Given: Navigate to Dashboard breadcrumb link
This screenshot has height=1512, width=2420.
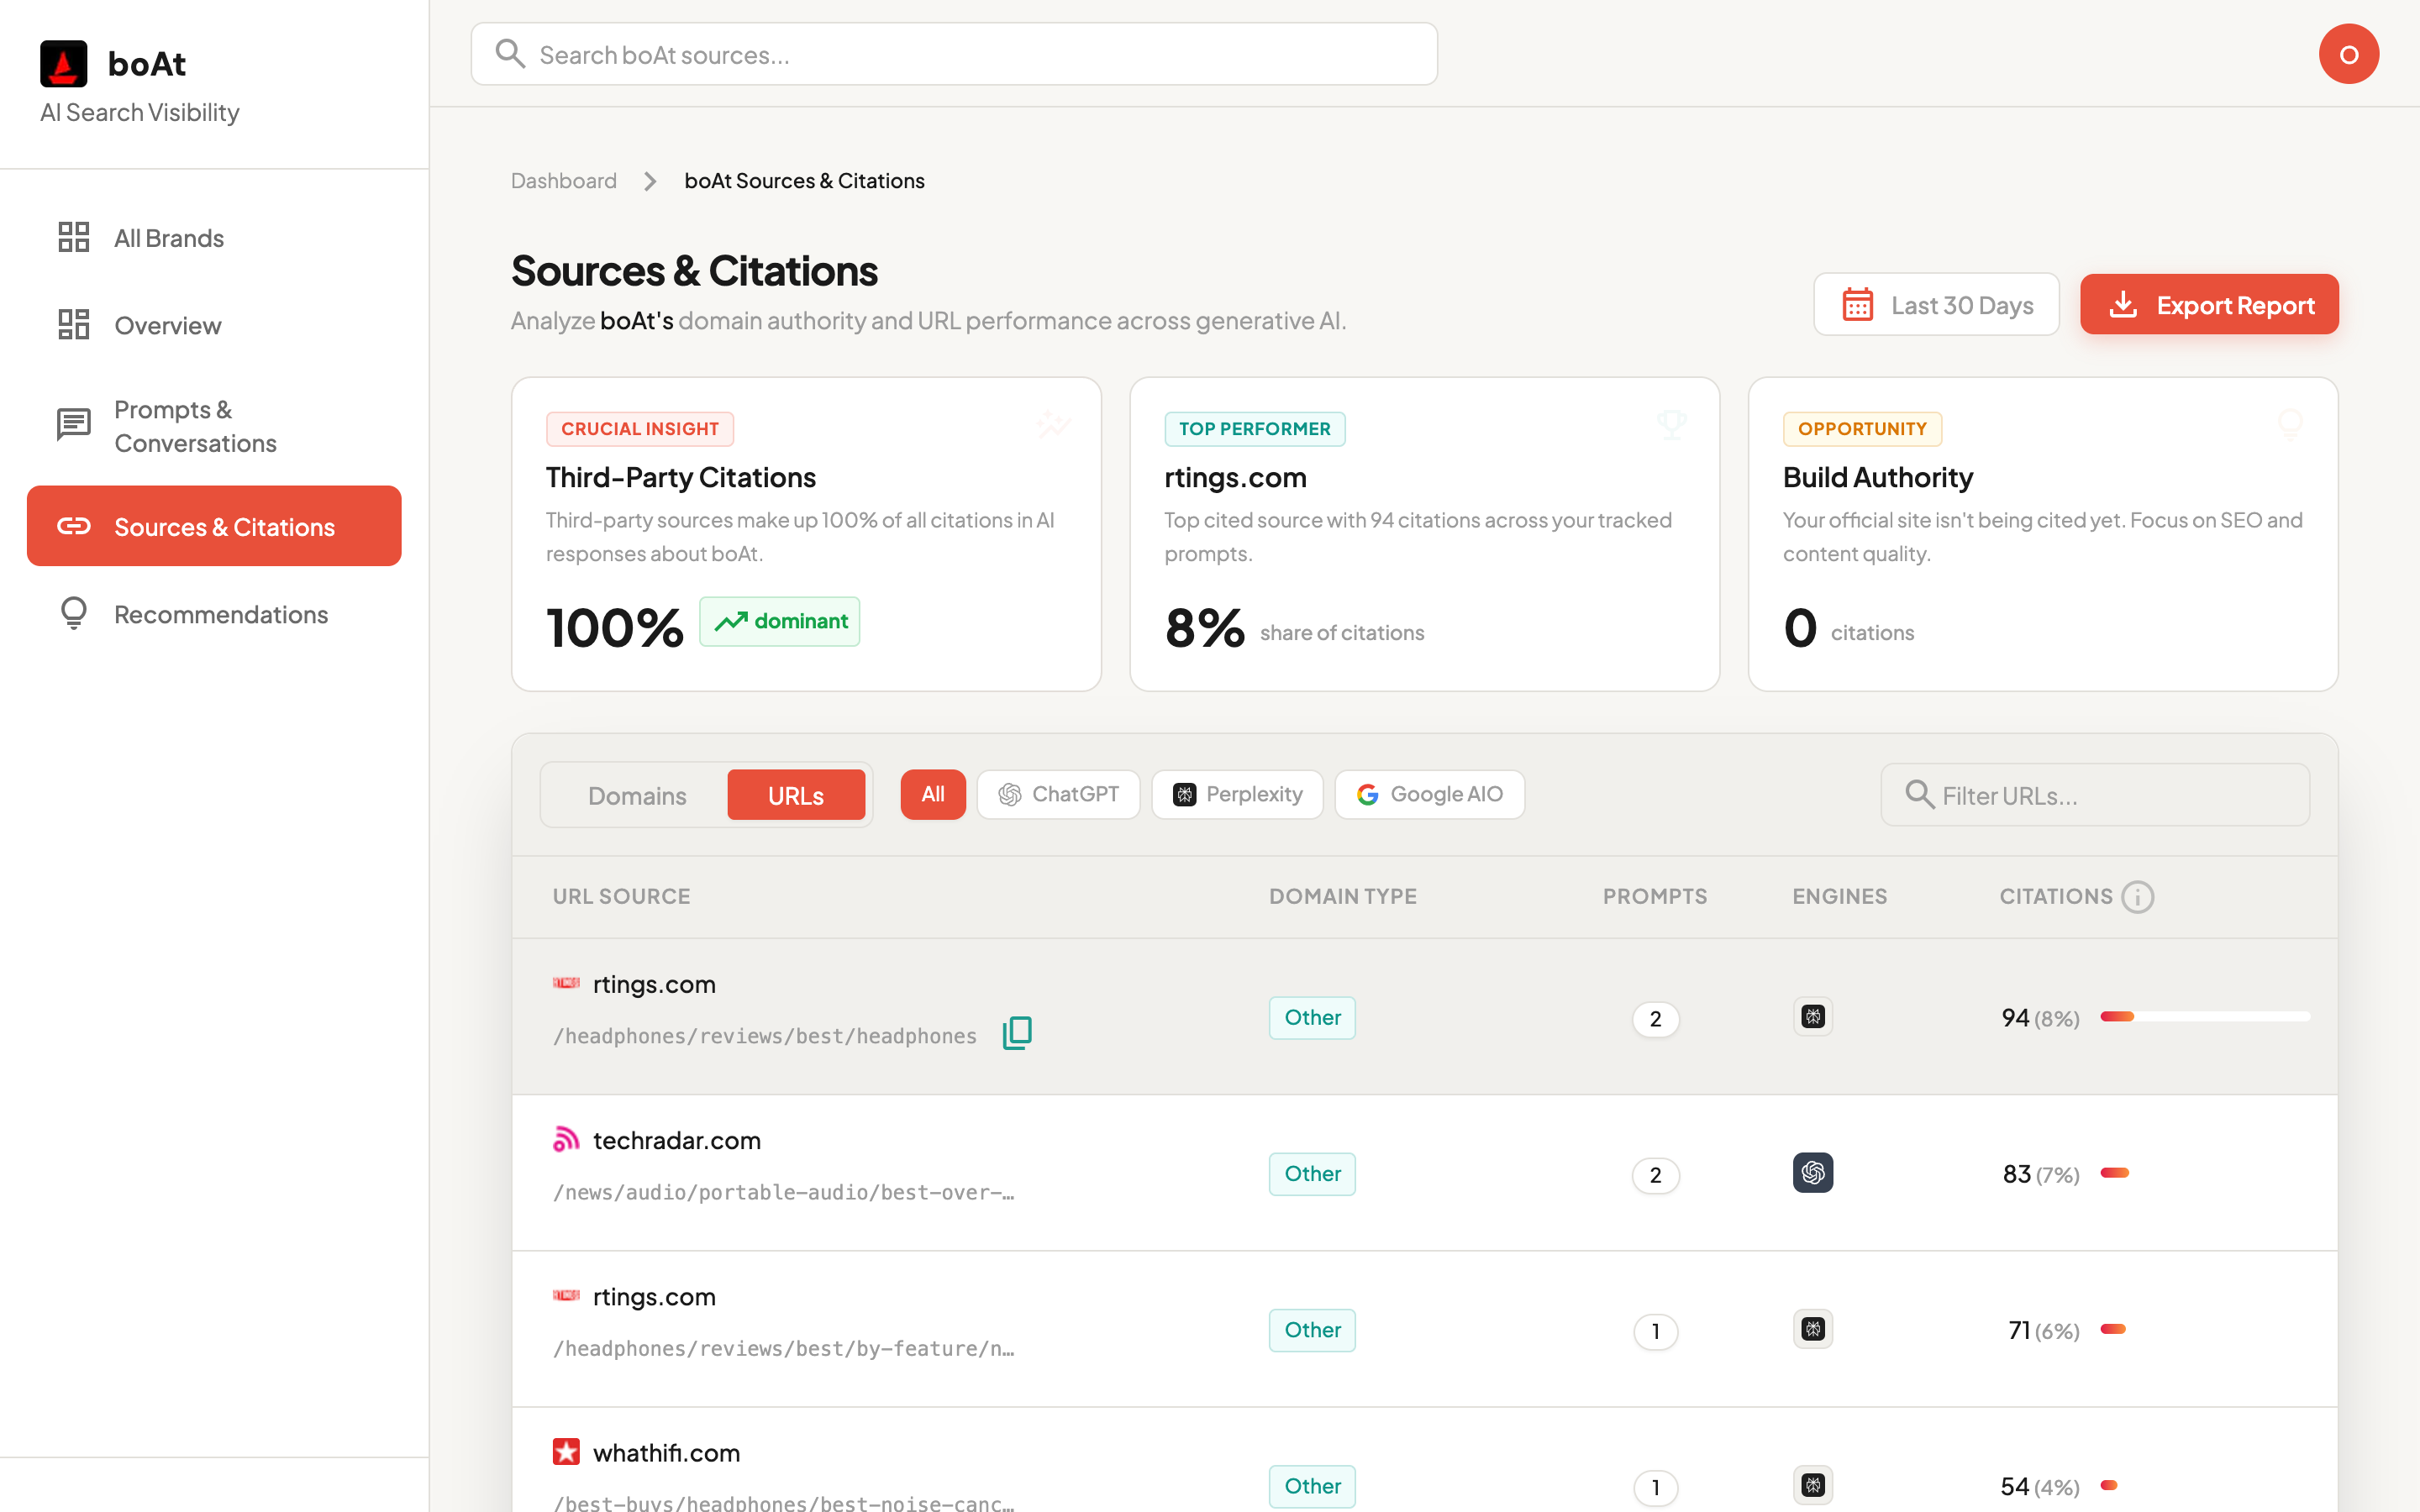Looking at the screenshot, I should [564, 181].
